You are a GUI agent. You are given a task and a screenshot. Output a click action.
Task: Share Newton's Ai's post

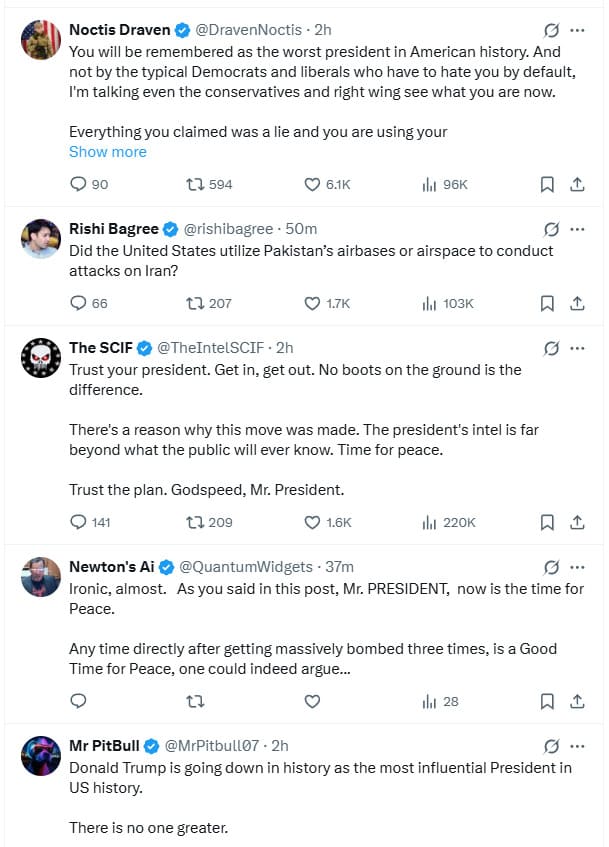[577, 701]
